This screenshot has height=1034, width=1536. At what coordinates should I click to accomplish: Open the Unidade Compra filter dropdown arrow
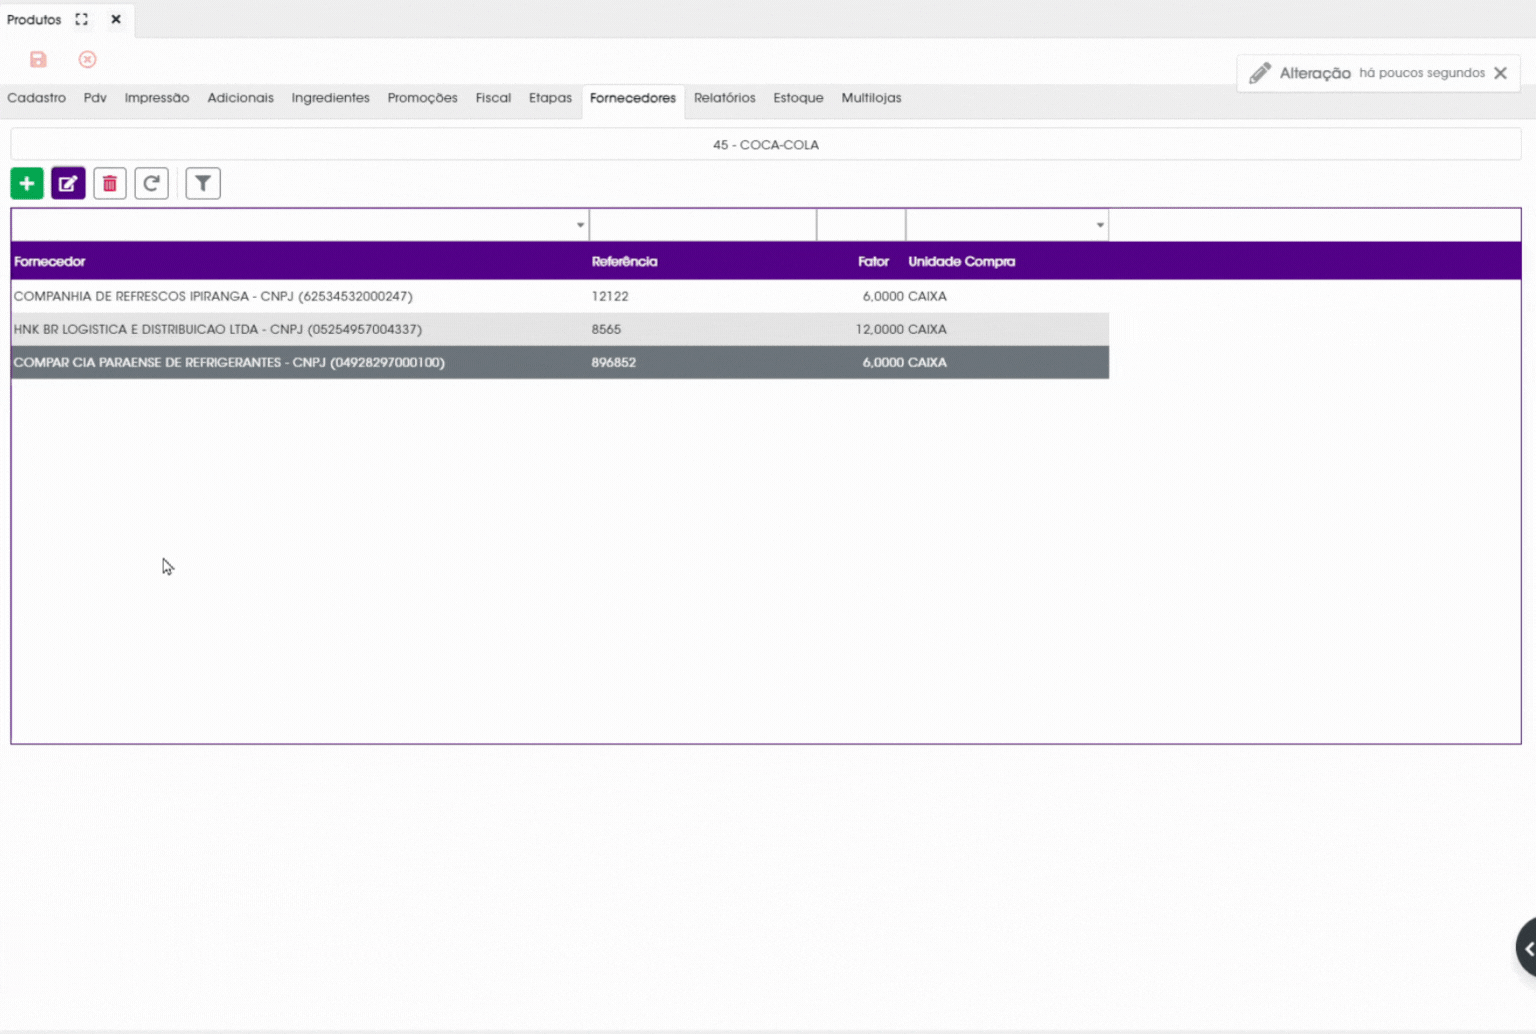1100,225
